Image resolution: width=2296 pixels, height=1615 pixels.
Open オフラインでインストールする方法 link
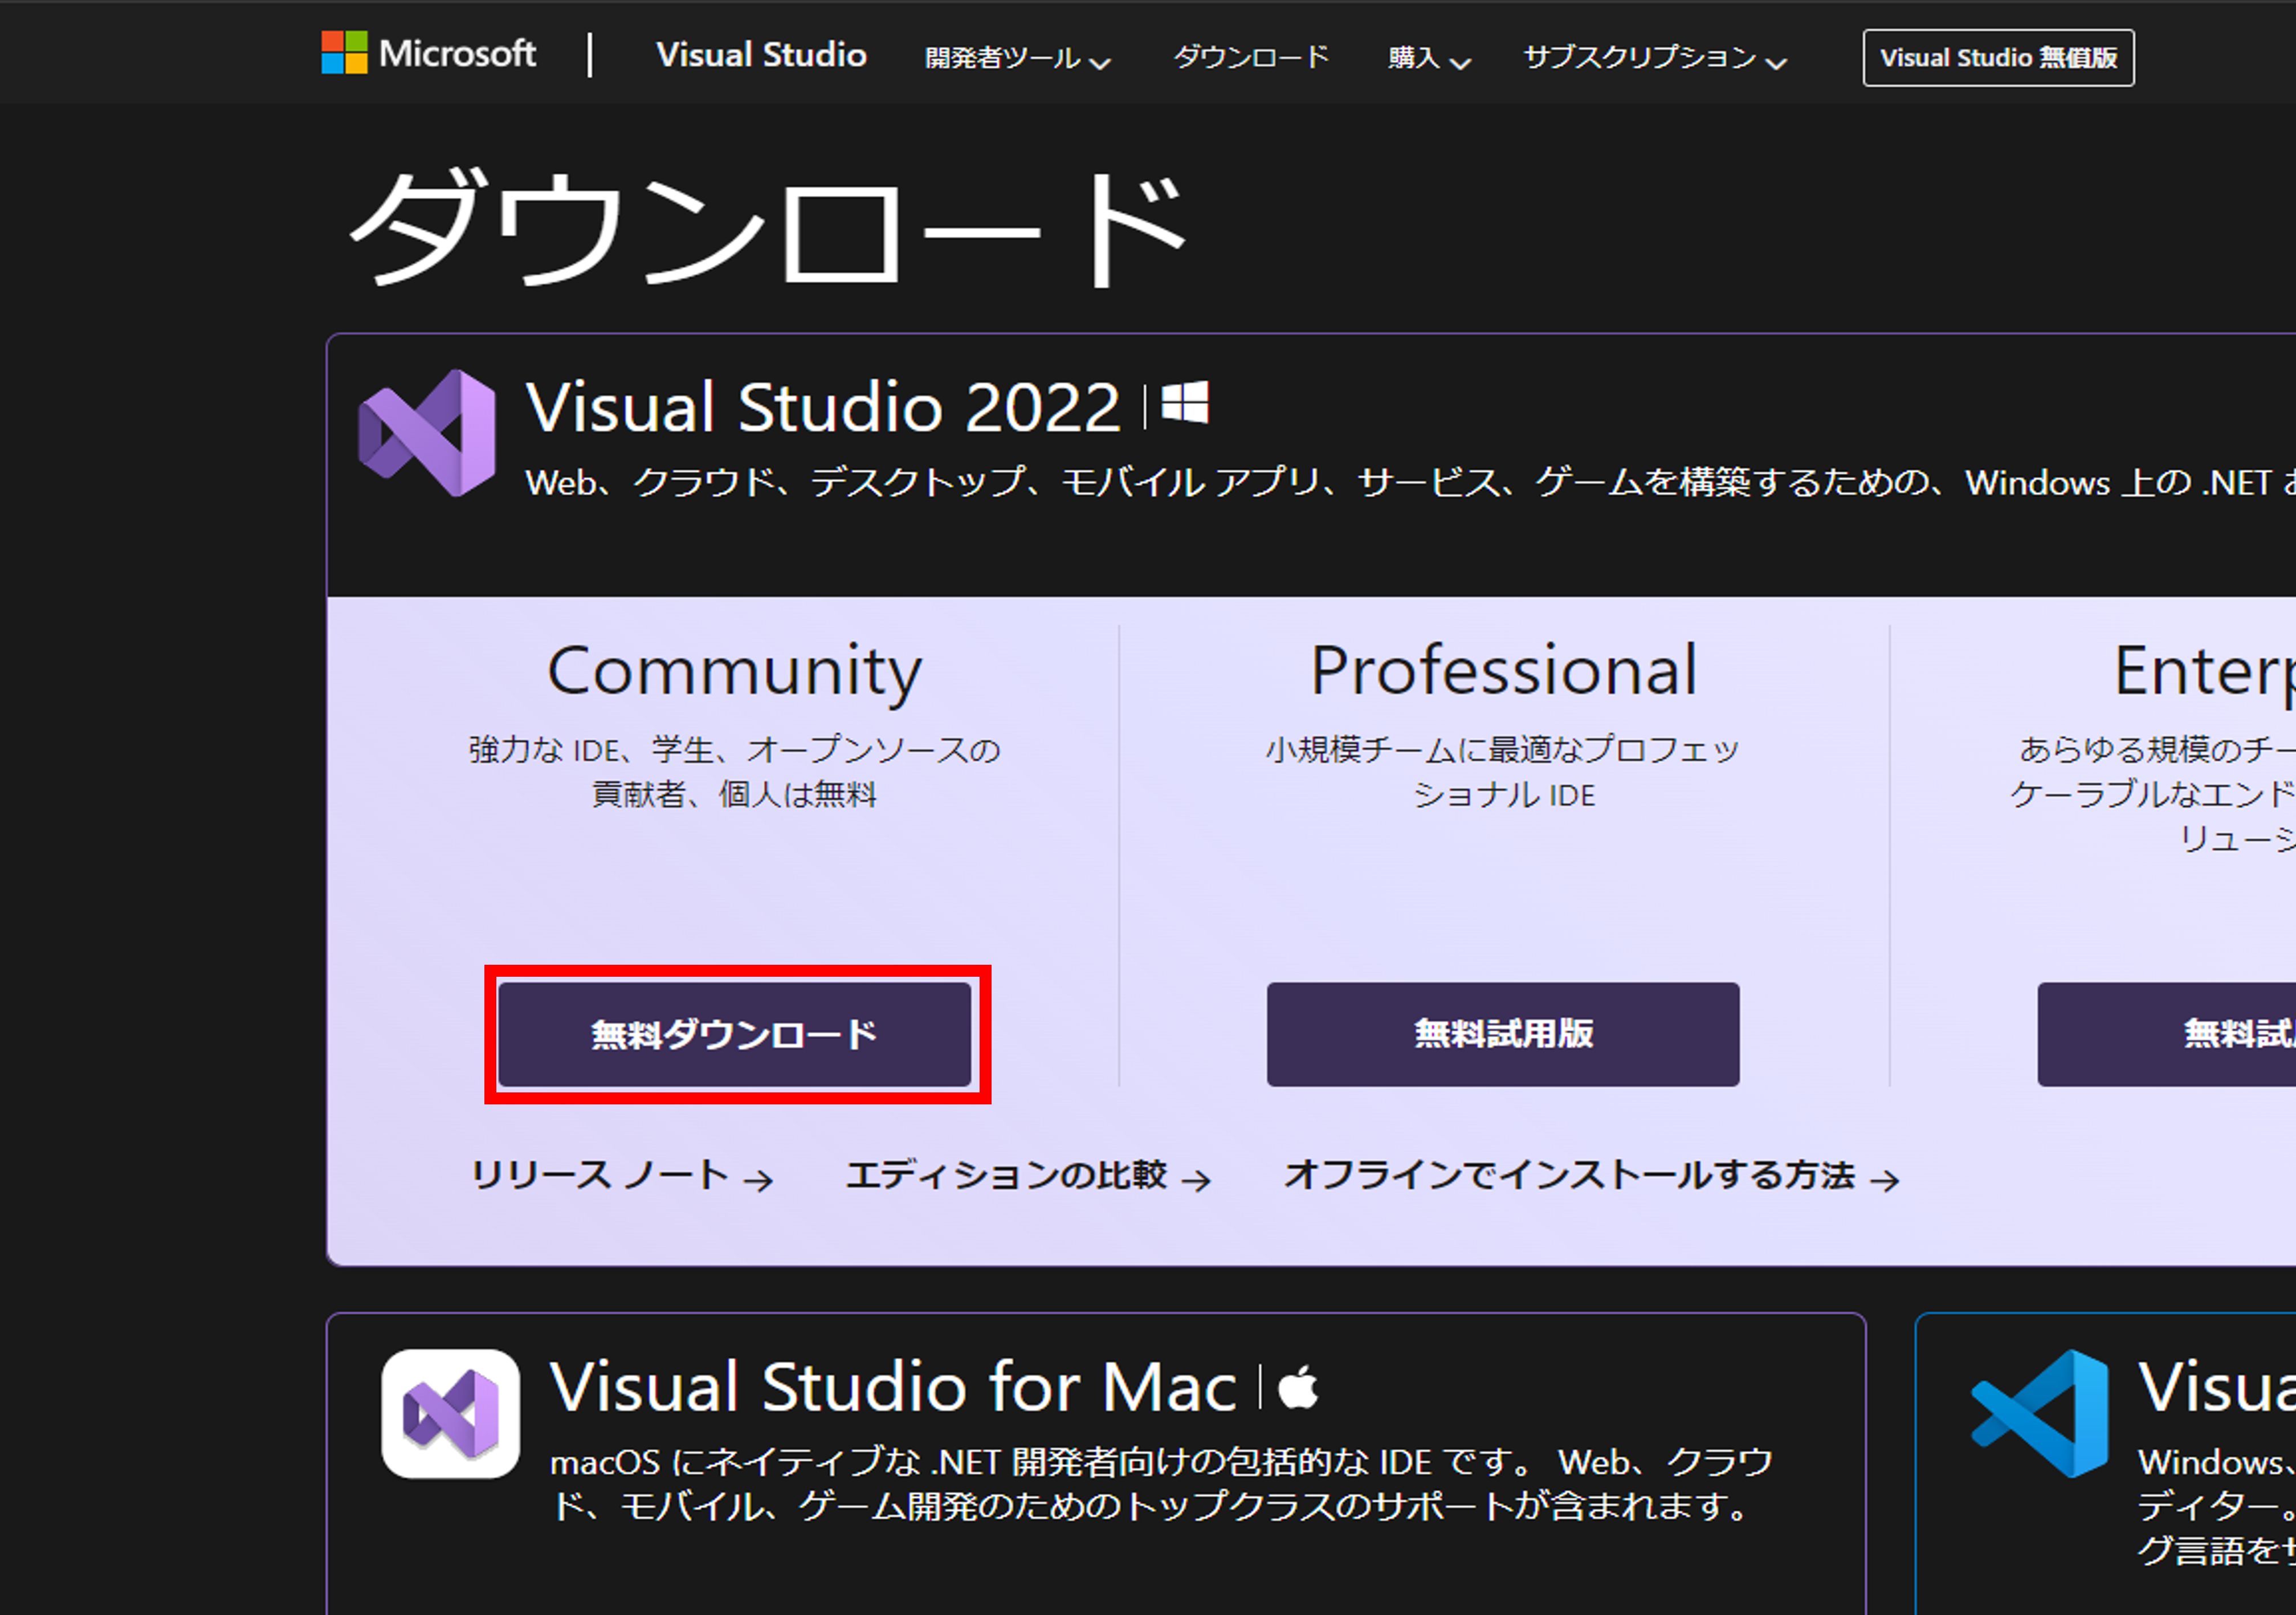pos(1591,1175)
